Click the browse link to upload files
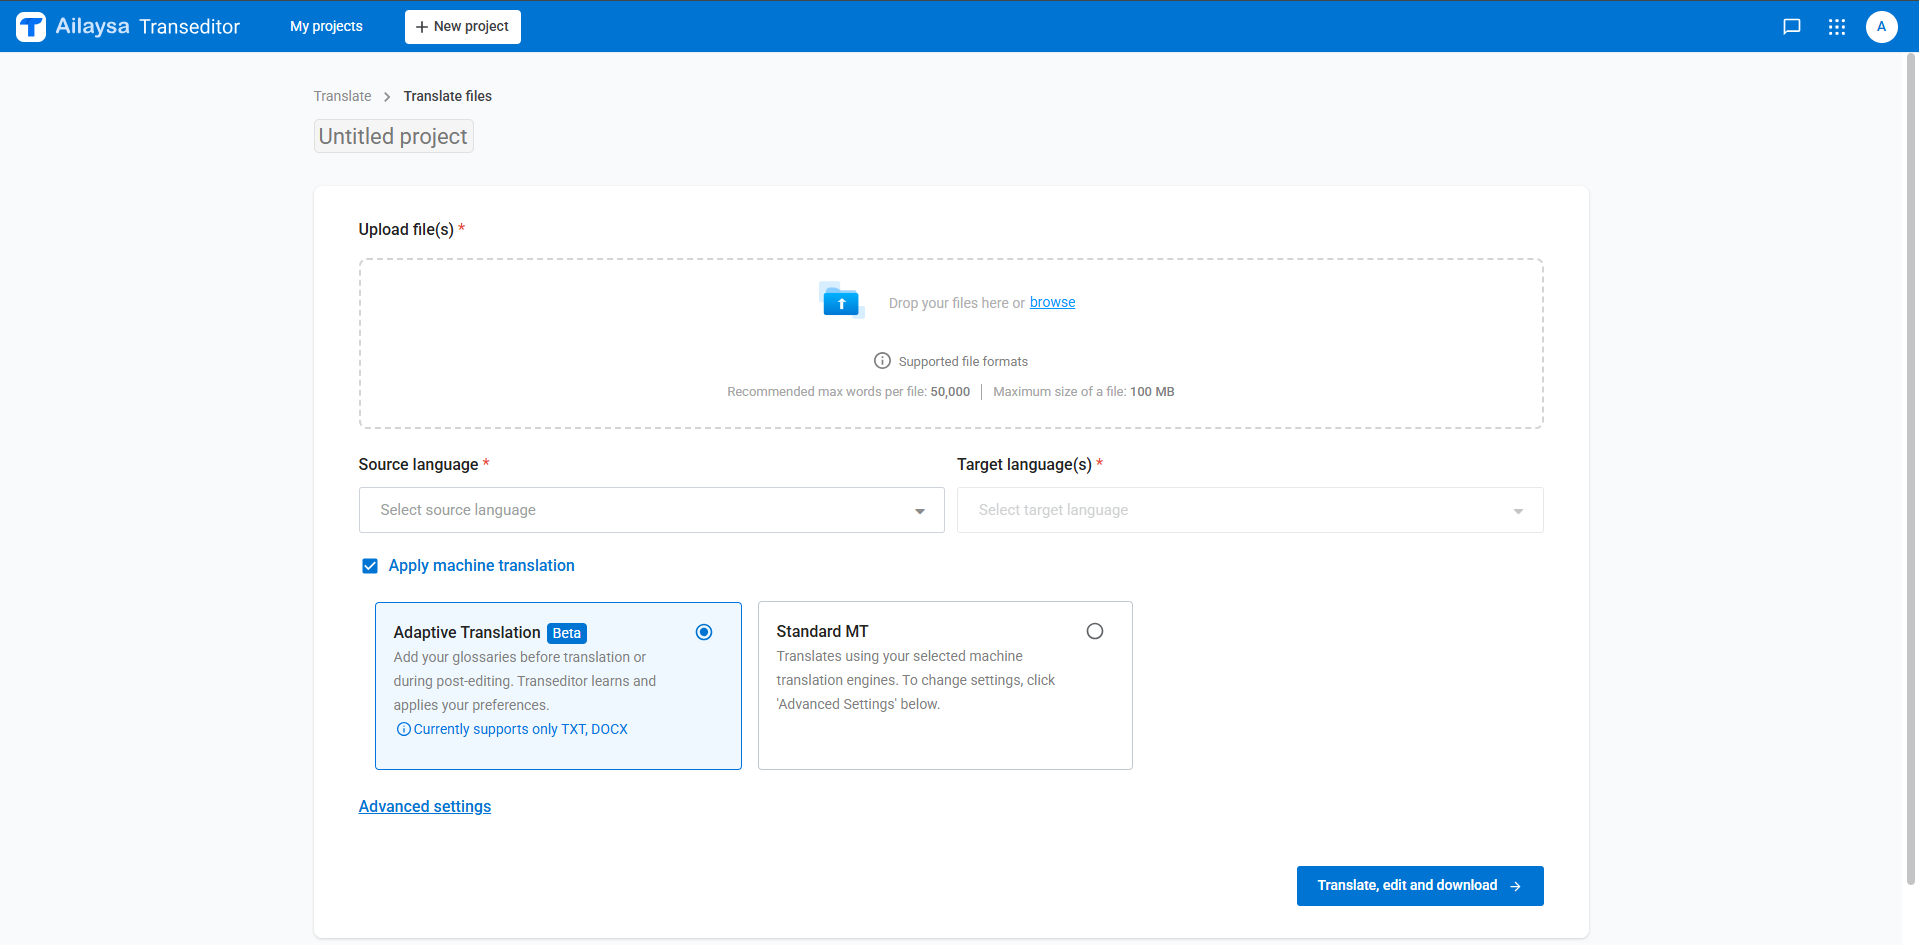The height and width of the screenshot is (945, 1919). [x=1053, y=302]
